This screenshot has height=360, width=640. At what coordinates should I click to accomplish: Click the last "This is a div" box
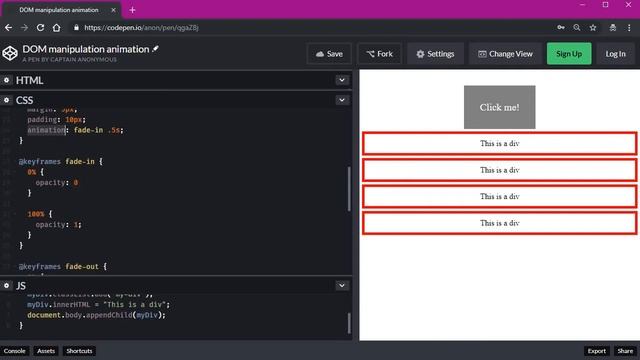(500, 223)
